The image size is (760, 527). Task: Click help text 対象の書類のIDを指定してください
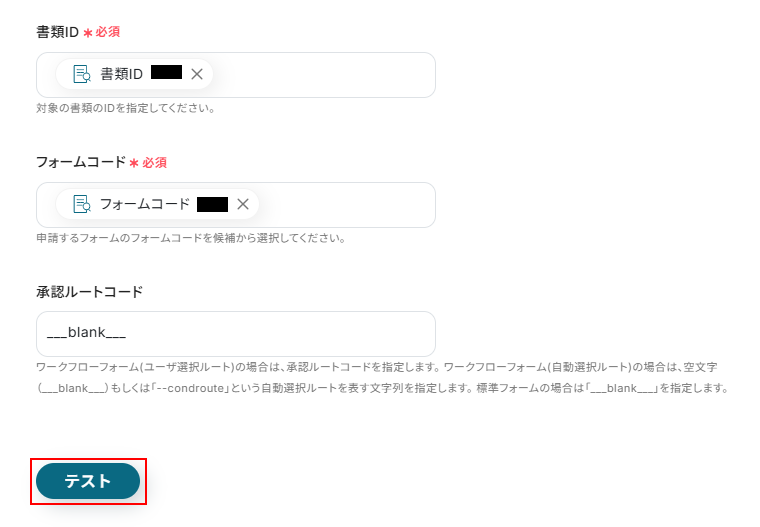pos(126,108)
